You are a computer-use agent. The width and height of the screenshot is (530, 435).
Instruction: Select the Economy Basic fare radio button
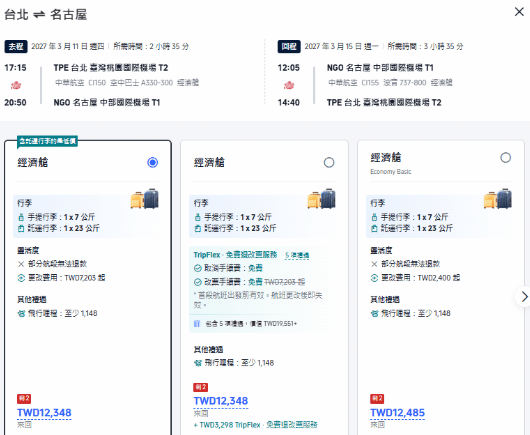coord(505,158)
